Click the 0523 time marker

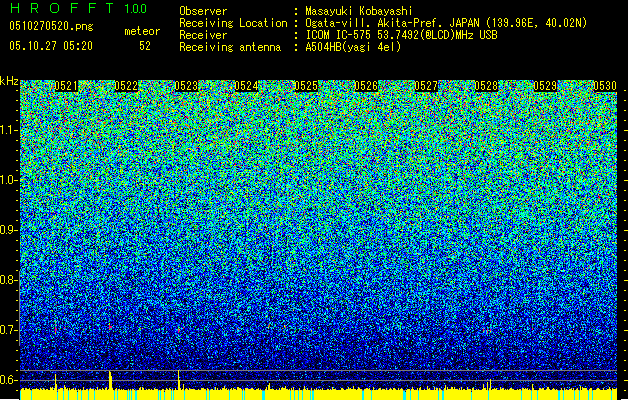pos(186,86)
